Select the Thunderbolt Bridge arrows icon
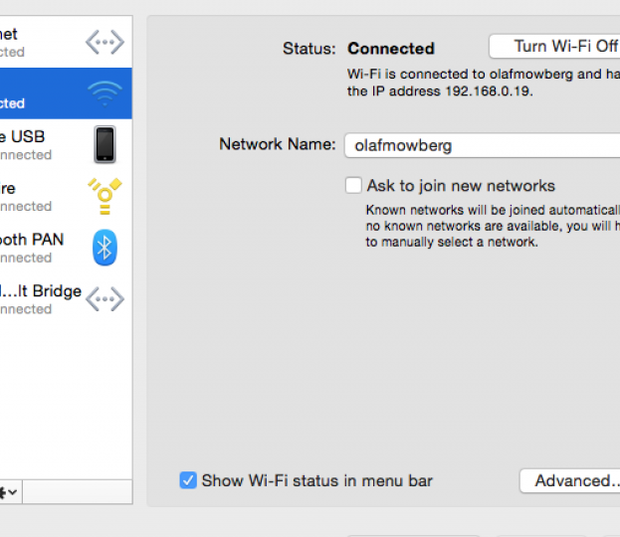620x537 pixels. tap(105, 299)
